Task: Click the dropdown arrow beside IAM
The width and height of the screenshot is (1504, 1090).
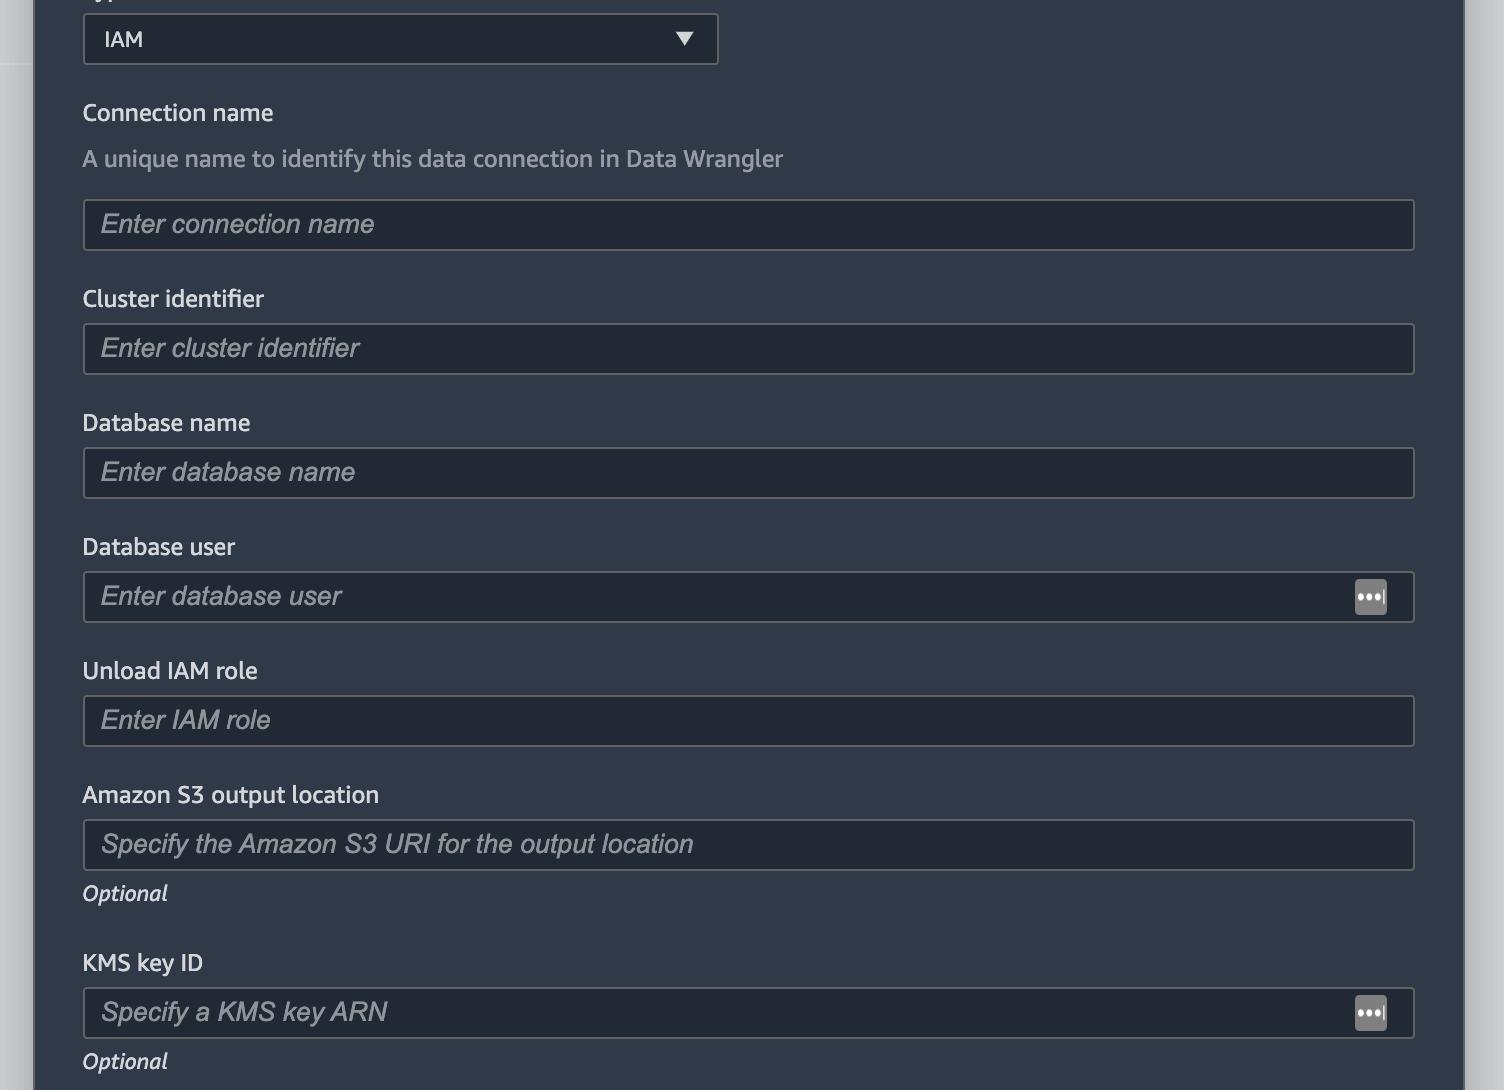Action: click(684, 39)
